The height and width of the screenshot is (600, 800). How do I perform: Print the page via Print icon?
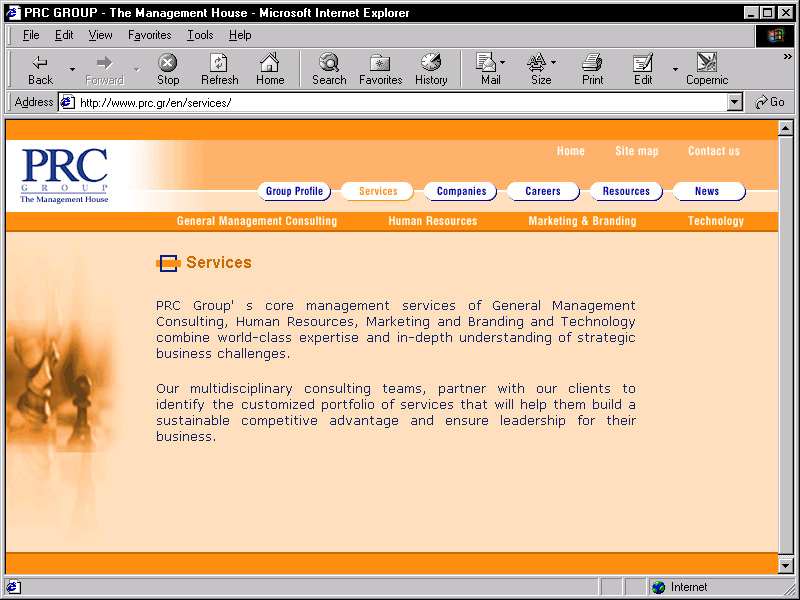592,63
